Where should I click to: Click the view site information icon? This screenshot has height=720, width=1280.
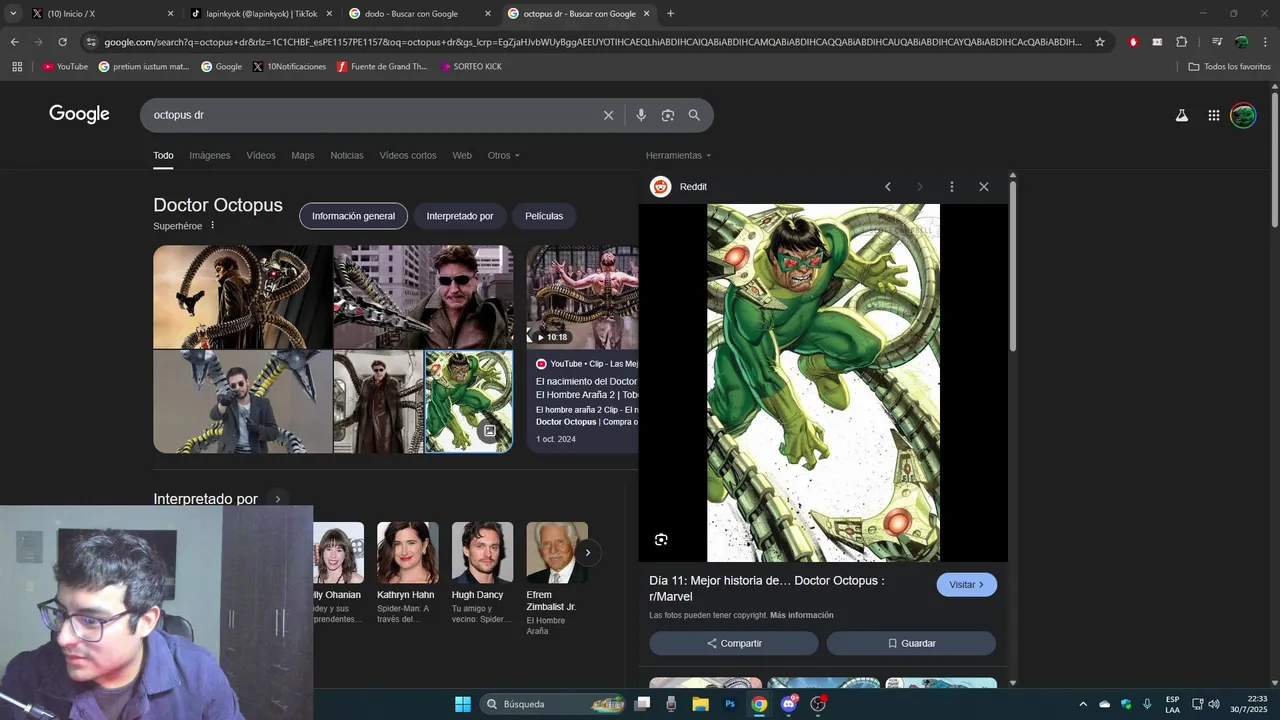coord(91,42)
